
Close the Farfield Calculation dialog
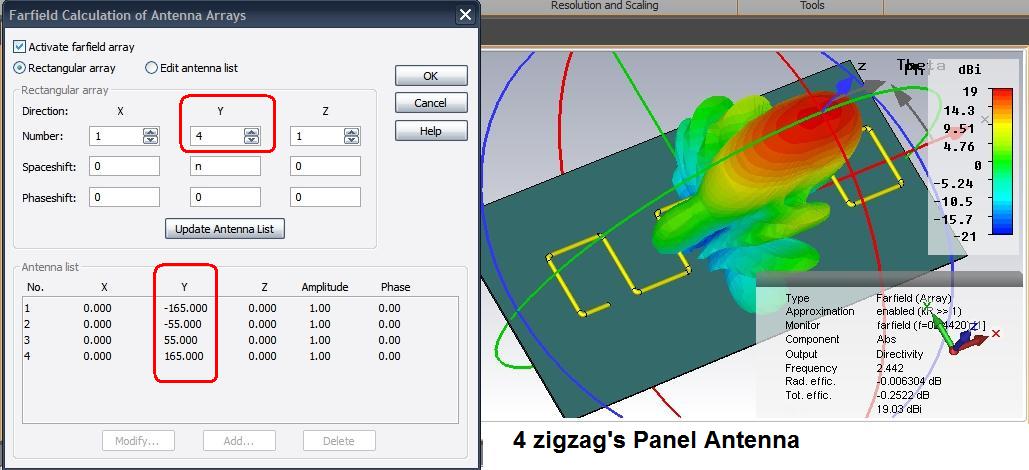465,15
